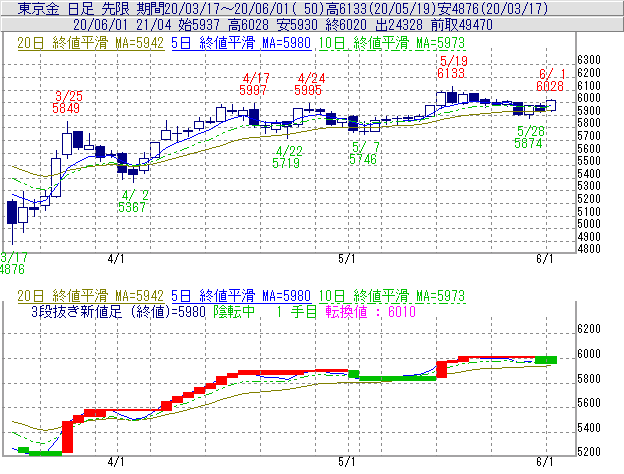
Task: Click the latest green block in the lower chart
Action: point(546,360)
